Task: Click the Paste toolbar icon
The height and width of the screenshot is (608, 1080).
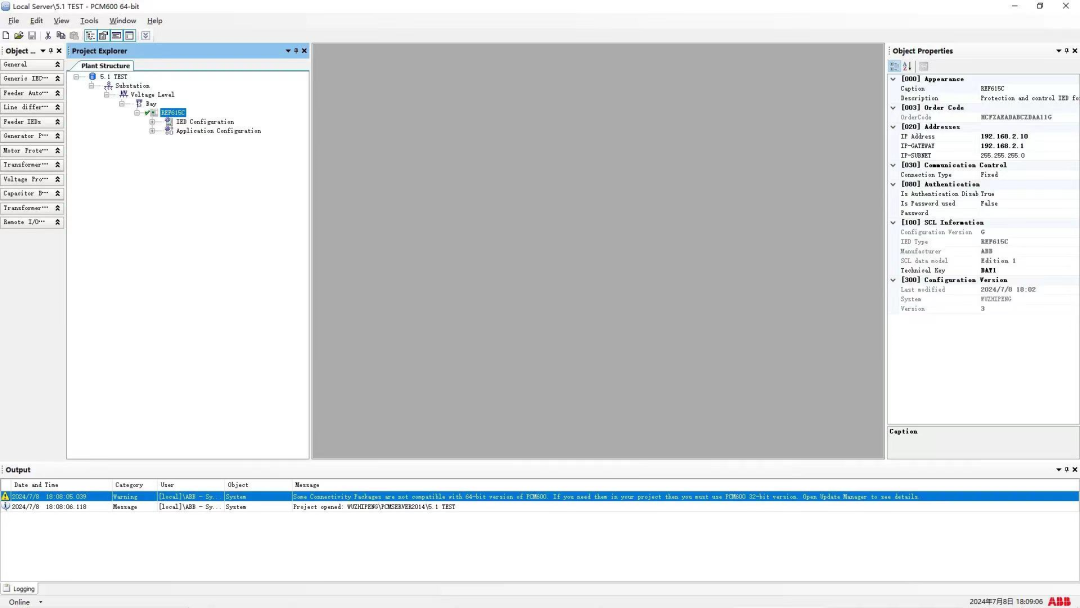Action: click(x=74, y=35)
